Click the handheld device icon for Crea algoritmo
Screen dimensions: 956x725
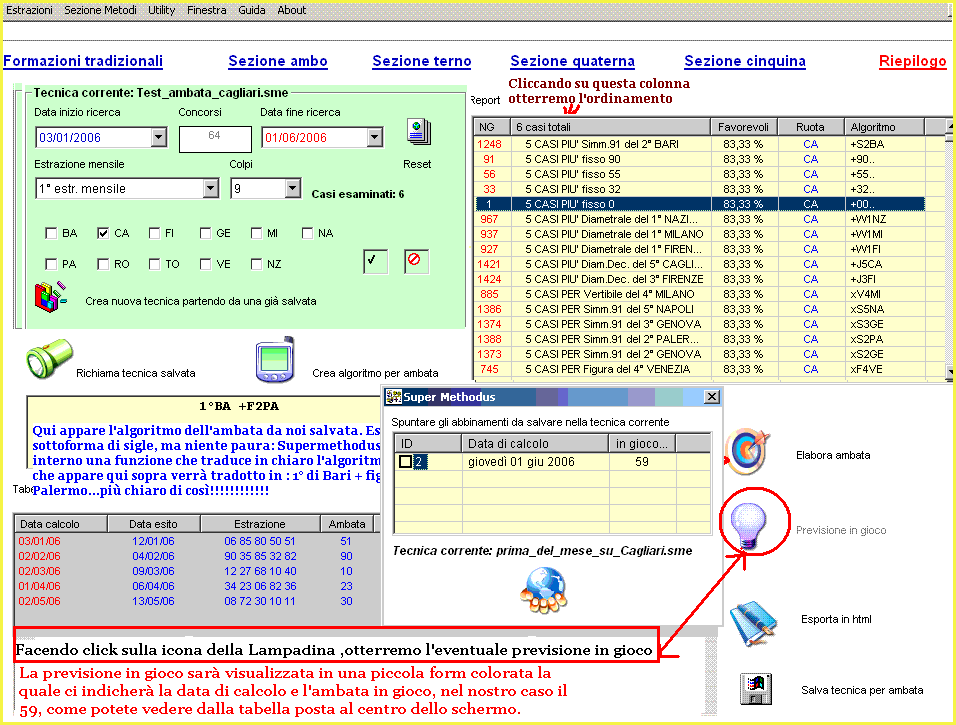click(x=275, y=360)
